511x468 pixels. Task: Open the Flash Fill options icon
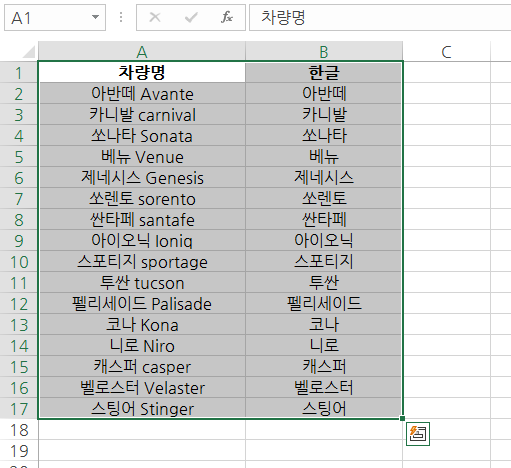[x=418, y=434]
